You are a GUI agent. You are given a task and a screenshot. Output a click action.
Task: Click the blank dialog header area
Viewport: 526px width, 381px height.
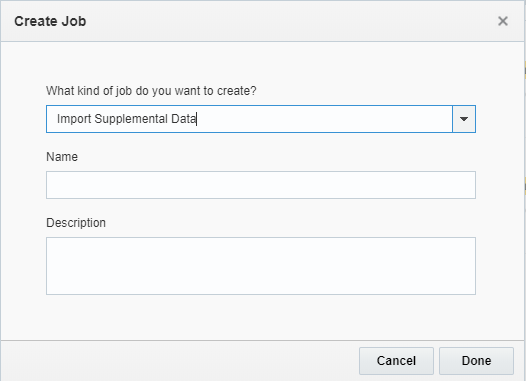291,21
